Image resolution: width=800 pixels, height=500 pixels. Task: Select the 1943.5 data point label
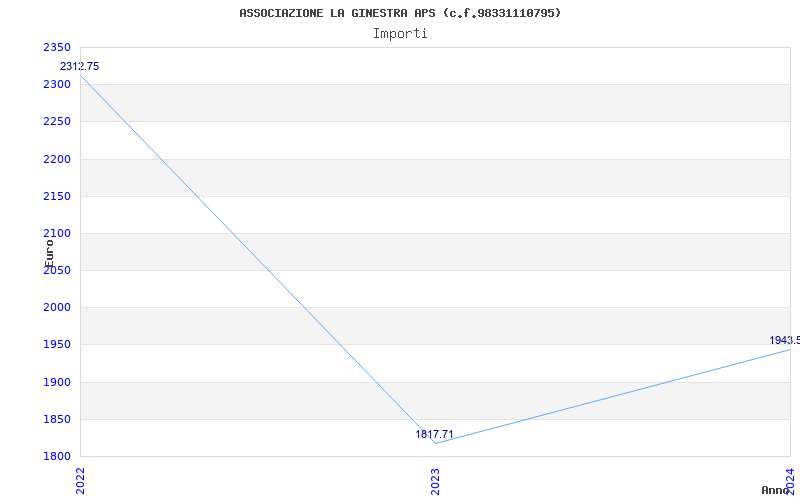pyautogui.click(x=785, y=340)
